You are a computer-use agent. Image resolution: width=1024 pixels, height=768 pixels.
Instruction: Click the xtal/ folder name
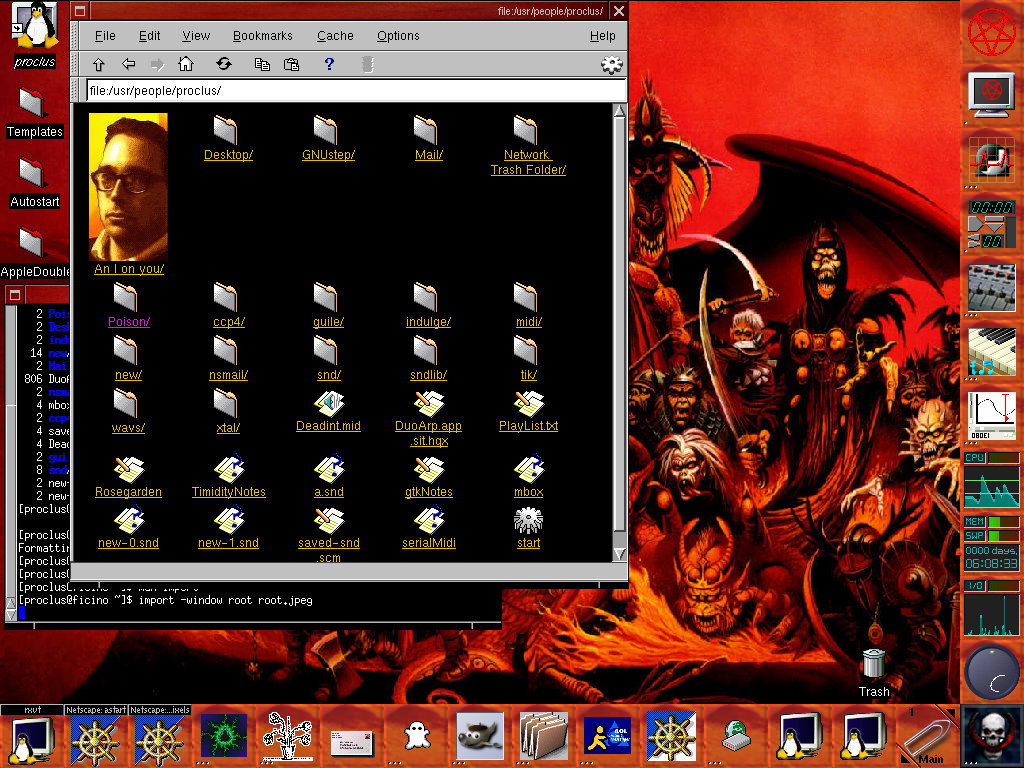229,428
